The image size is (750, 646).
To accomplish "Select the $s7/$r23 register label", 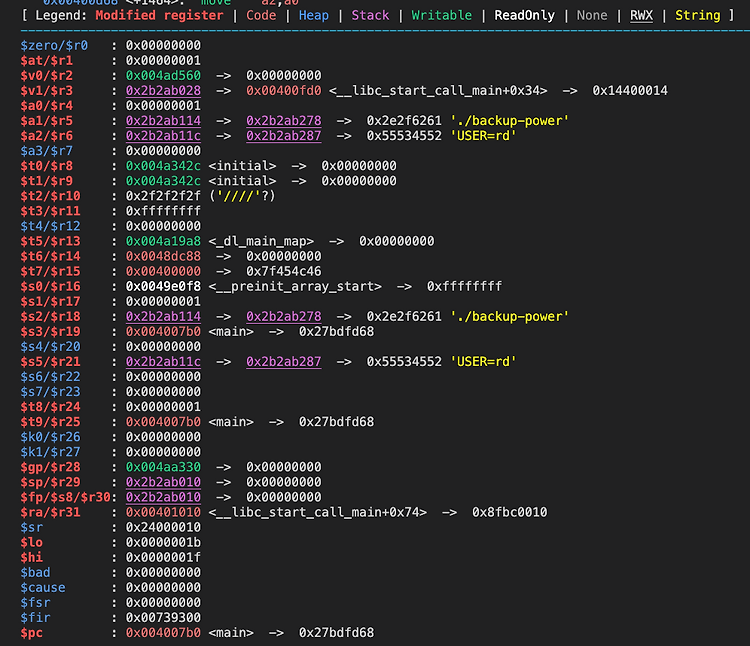I will (x=50, y=392).
